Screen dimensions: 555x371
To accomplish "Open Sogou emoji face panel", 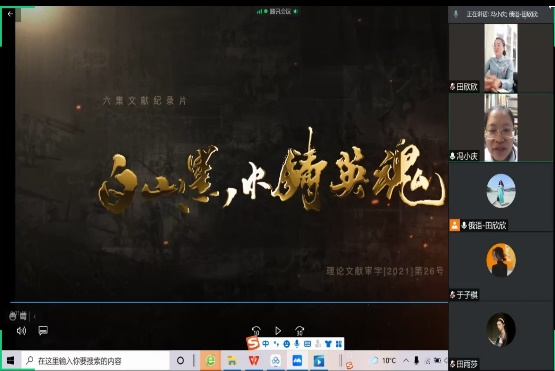I will (x=286, y=343).
